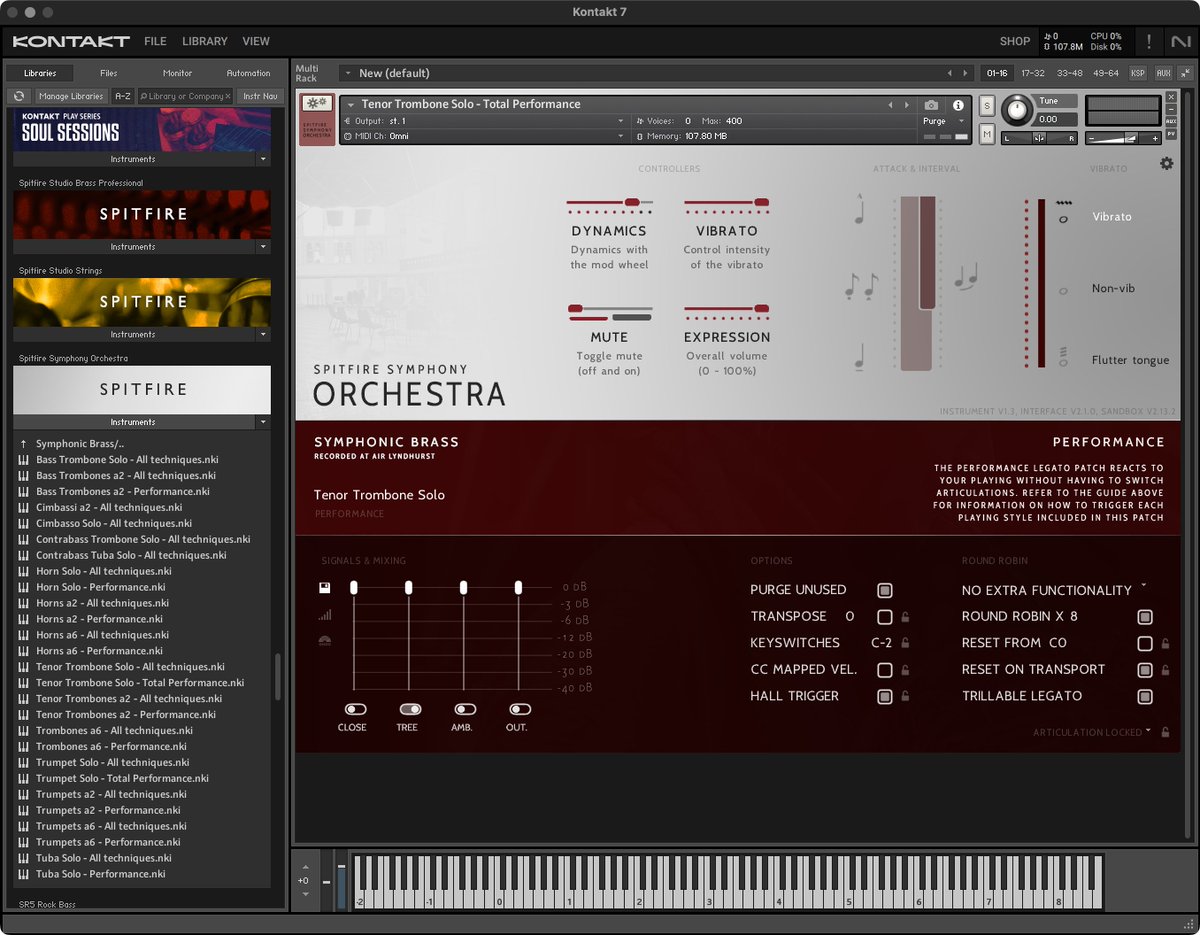Toggle TRILLABLE LEGATO checkbox
The height and width of the screenshot is (935, 1200).
(x=1145, y=697)
